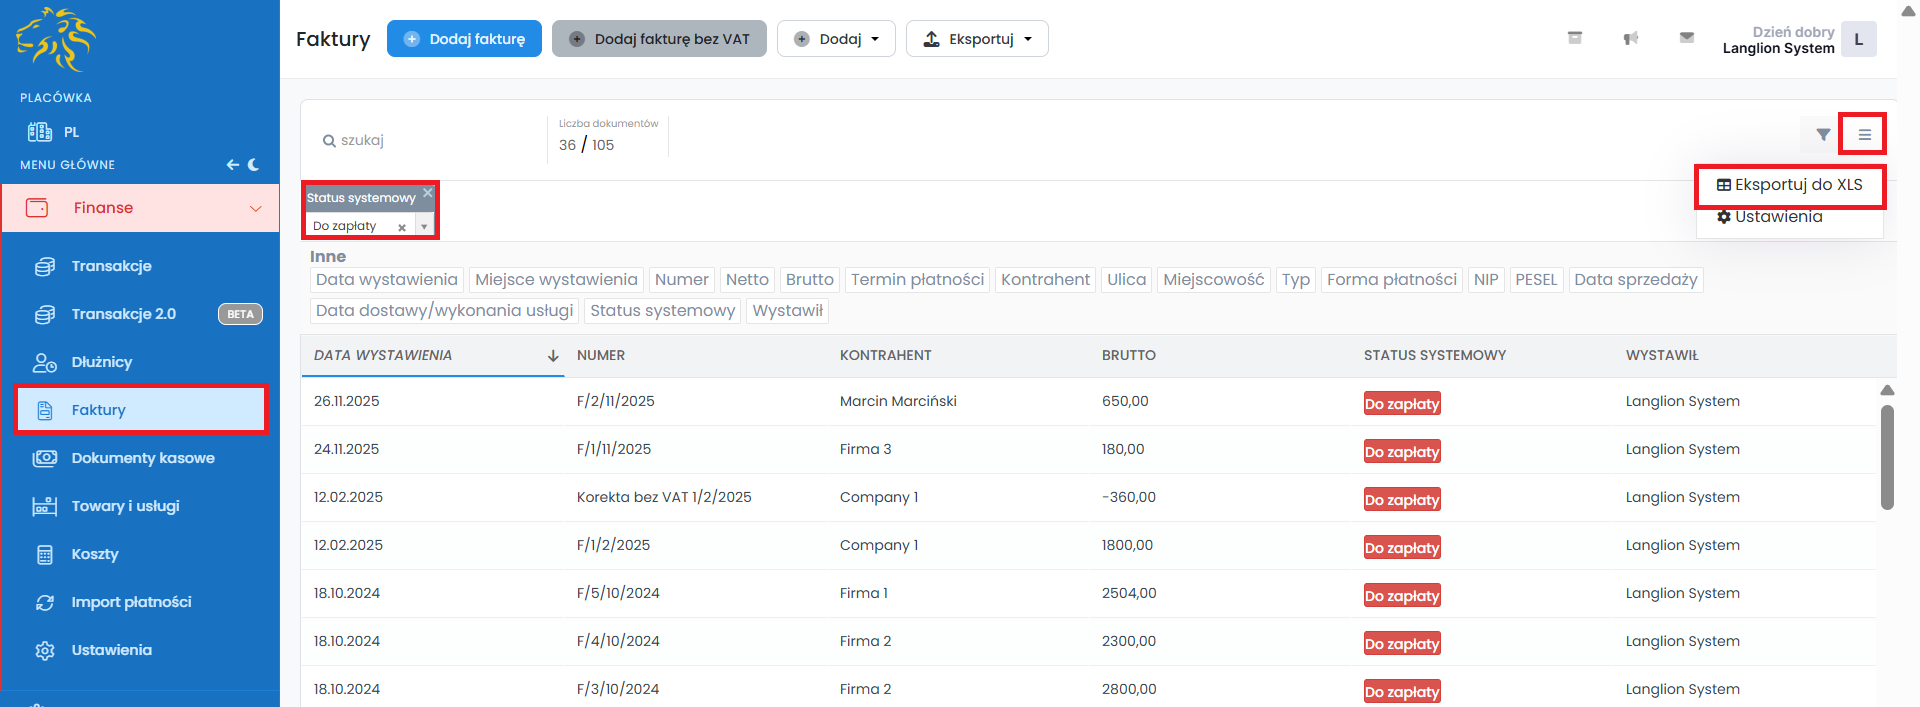Select the PL facility building icon
Screen dimensions: 1920x707
(40, 132)
